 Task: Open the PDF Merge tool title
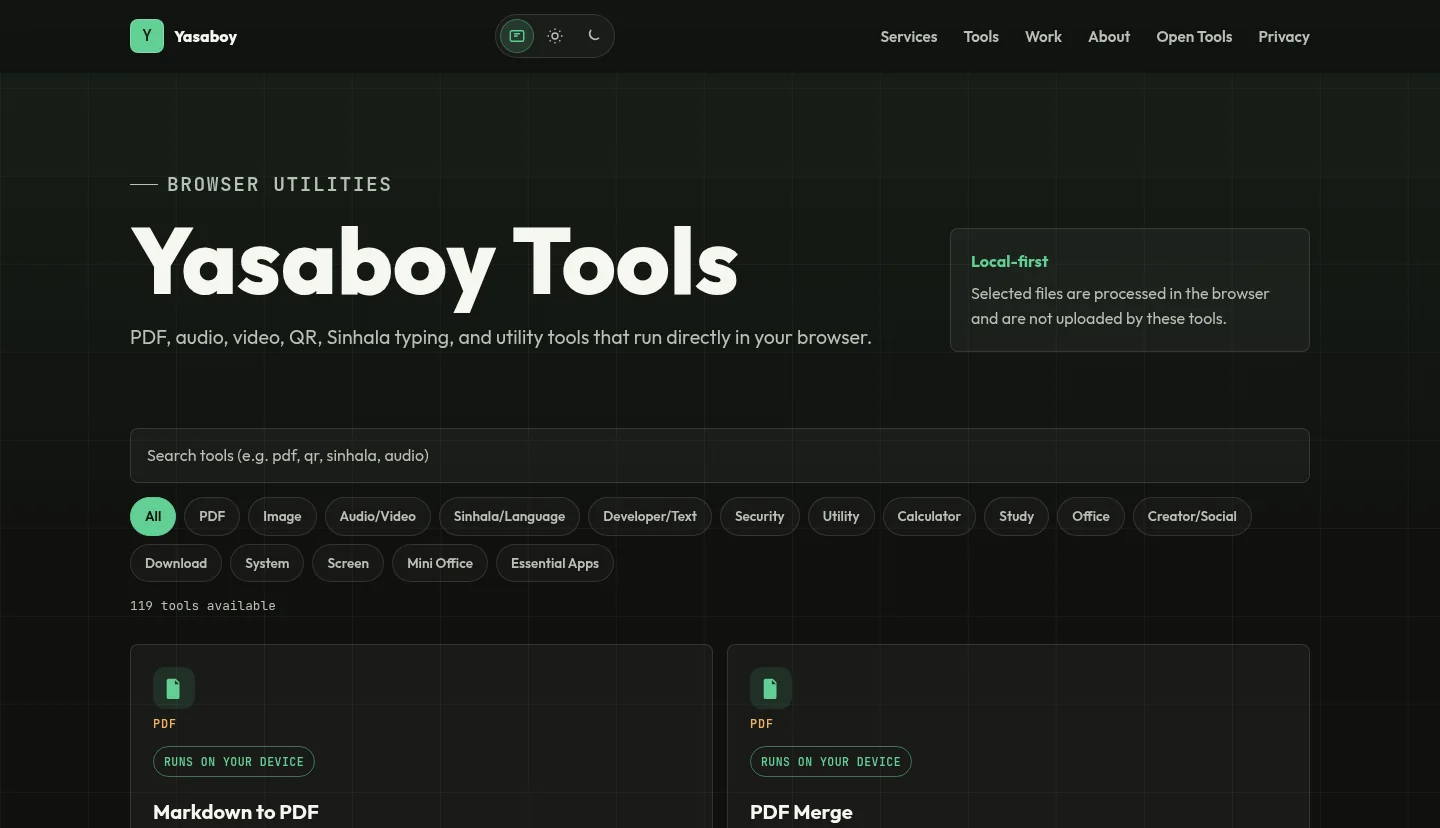pyautogui.click(x=801, y=812)
